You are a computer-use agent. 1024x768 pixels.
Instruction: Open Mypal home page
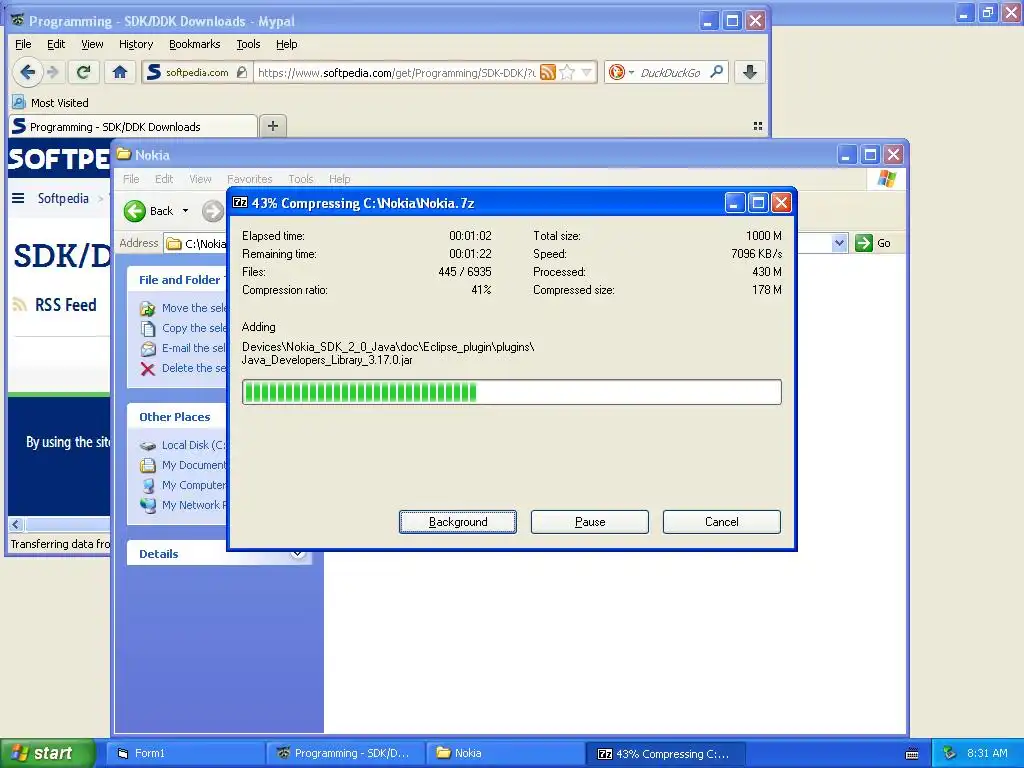click(120, 72)
